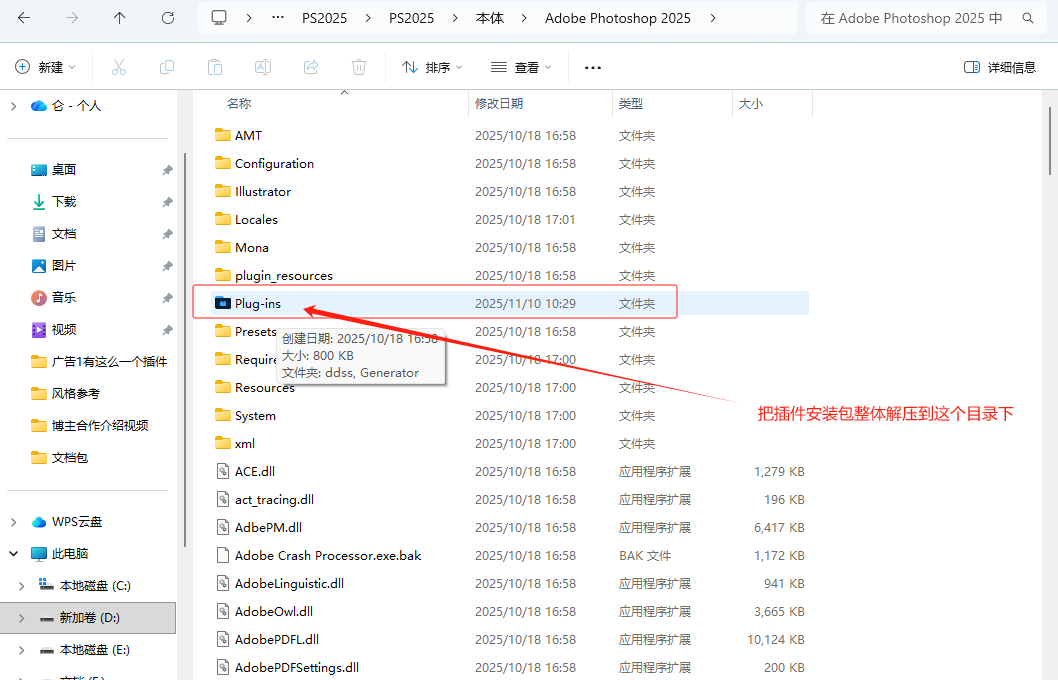Image resolution: width=1058 pixels, height=680 pixels.
Task: Click the Share icon in toolbar
Action: pyautogui.click(x=311, y=67)
